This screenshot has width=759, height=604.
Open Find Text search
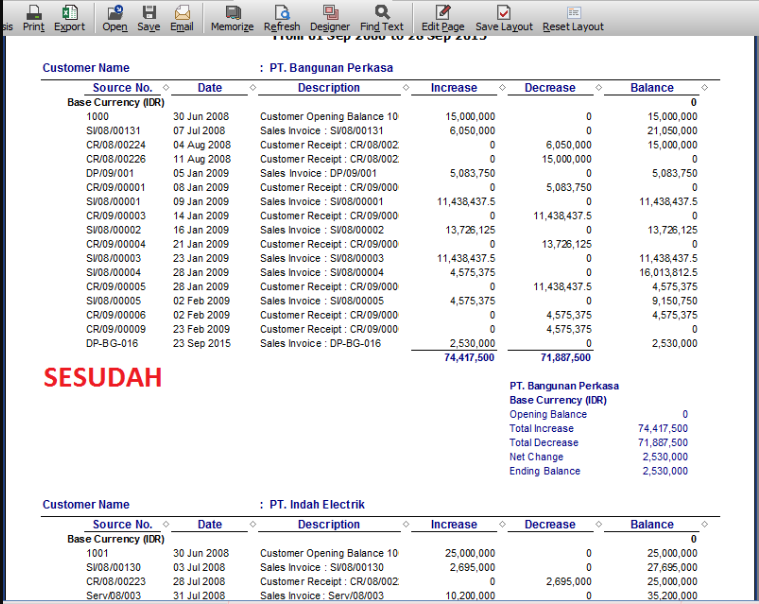click(x=381, y=18)
